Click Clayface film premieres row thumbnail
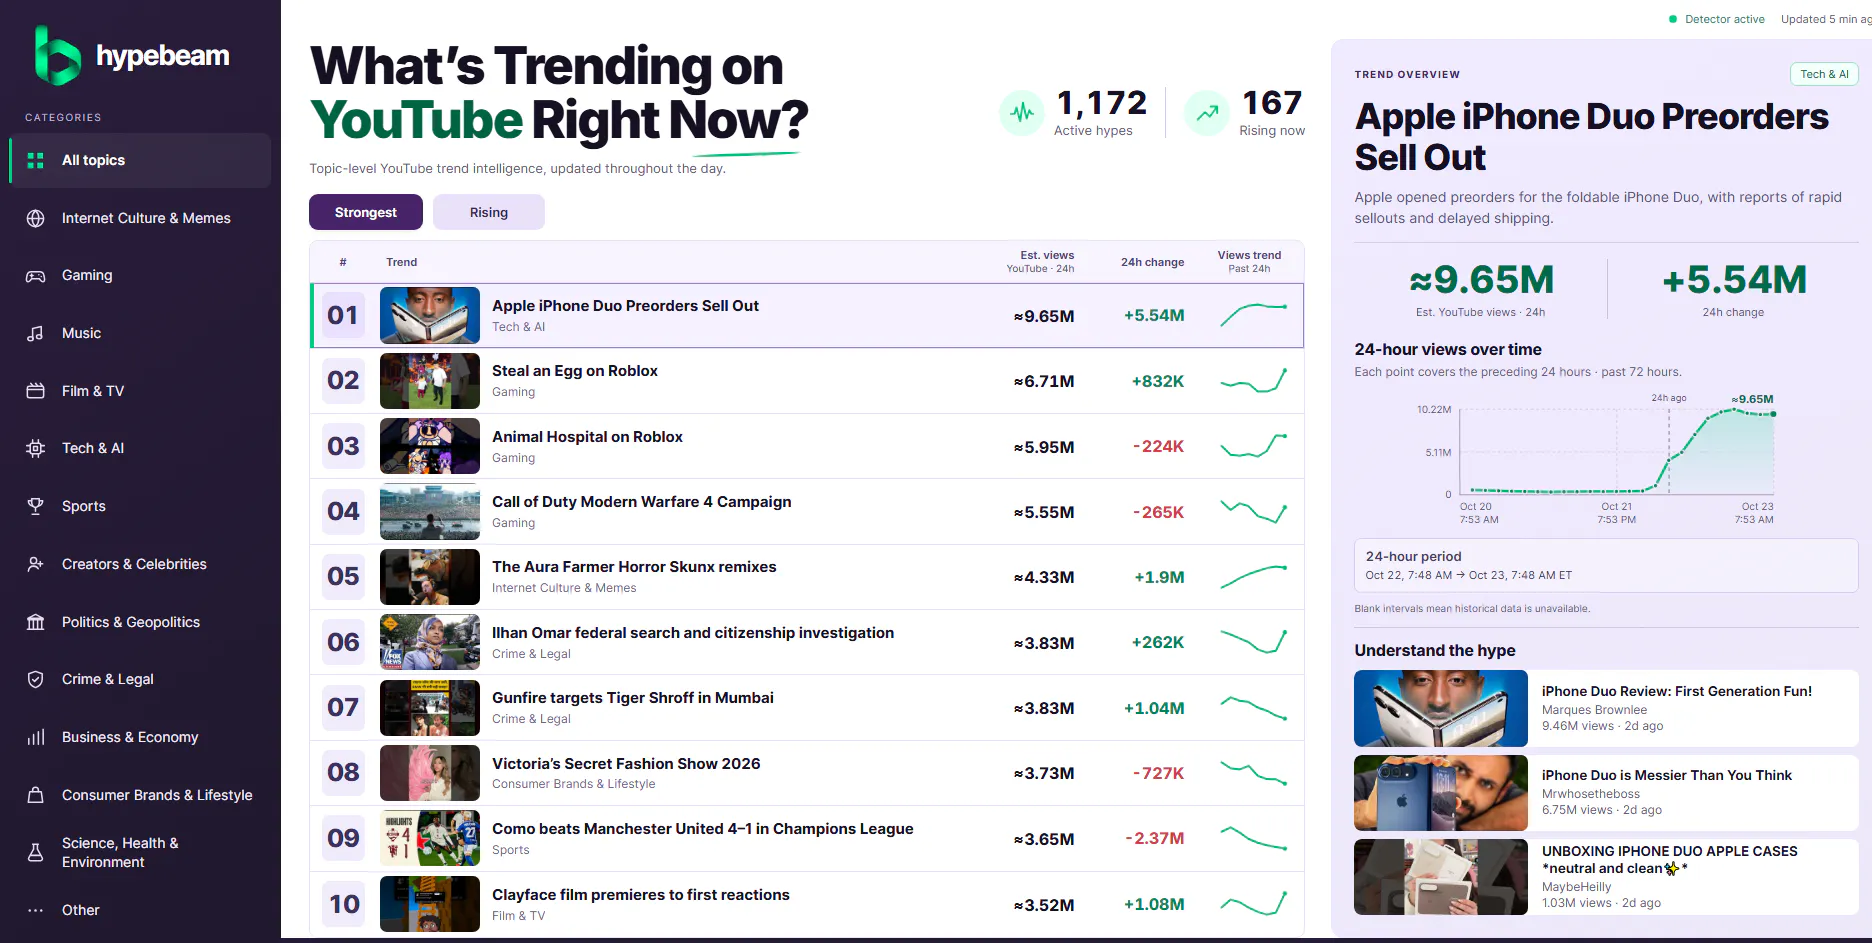1872x943 pixels. (430, 904)
